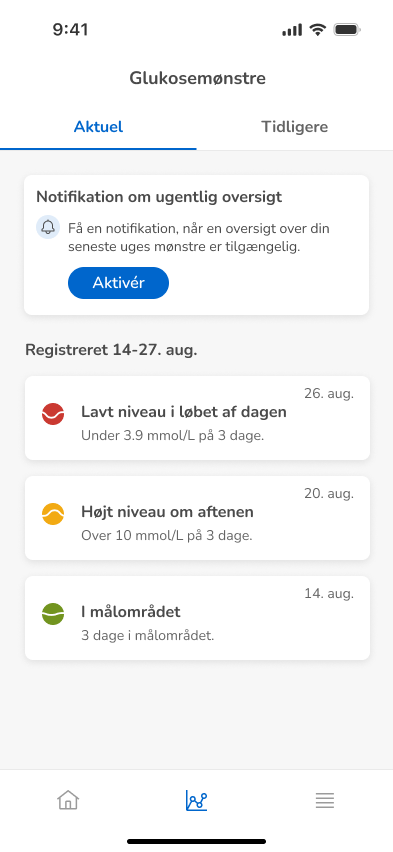Tap the Glukosemønstre page title

tap(197, 78)
